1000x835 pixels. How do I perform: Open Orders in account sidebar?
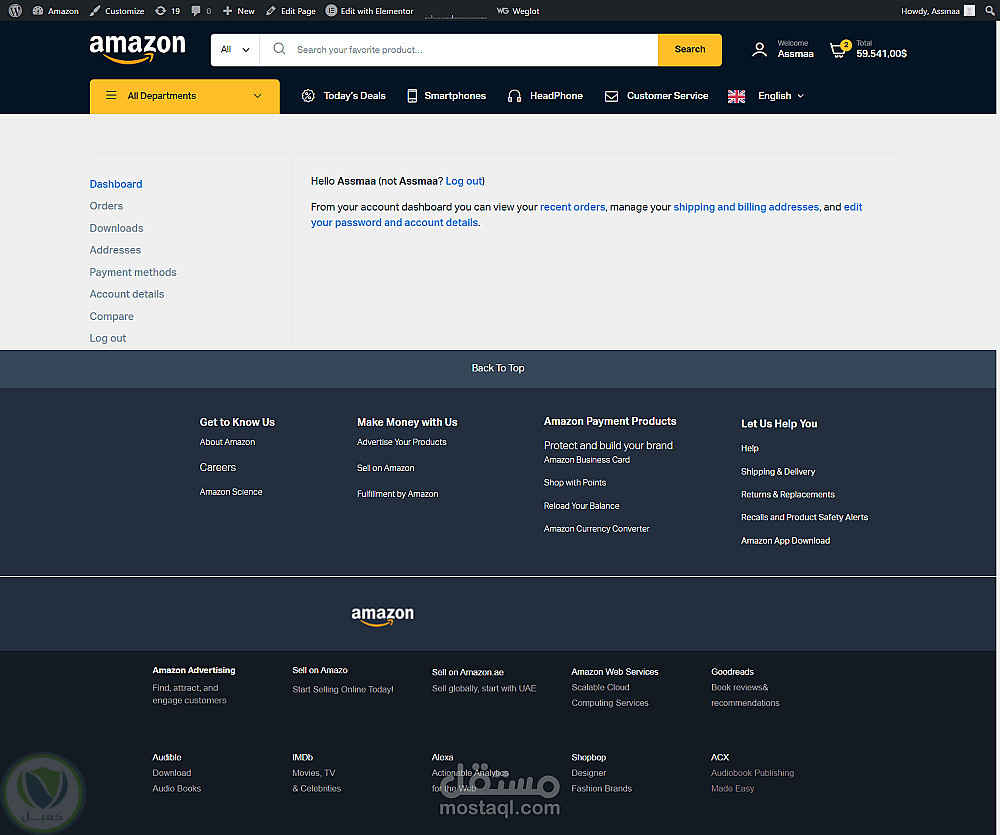click(x=106, y=206)
